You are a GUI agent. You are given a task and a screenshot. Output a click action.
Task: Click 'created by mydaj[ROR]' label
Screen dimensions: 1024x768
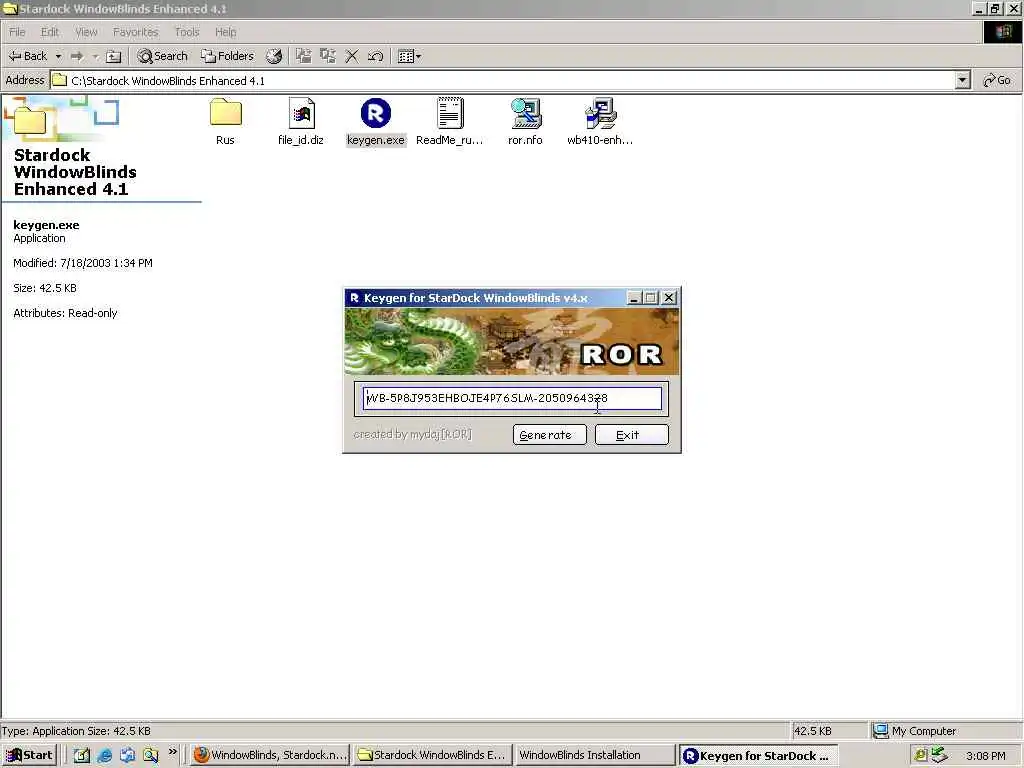click(x=412, y=434)
